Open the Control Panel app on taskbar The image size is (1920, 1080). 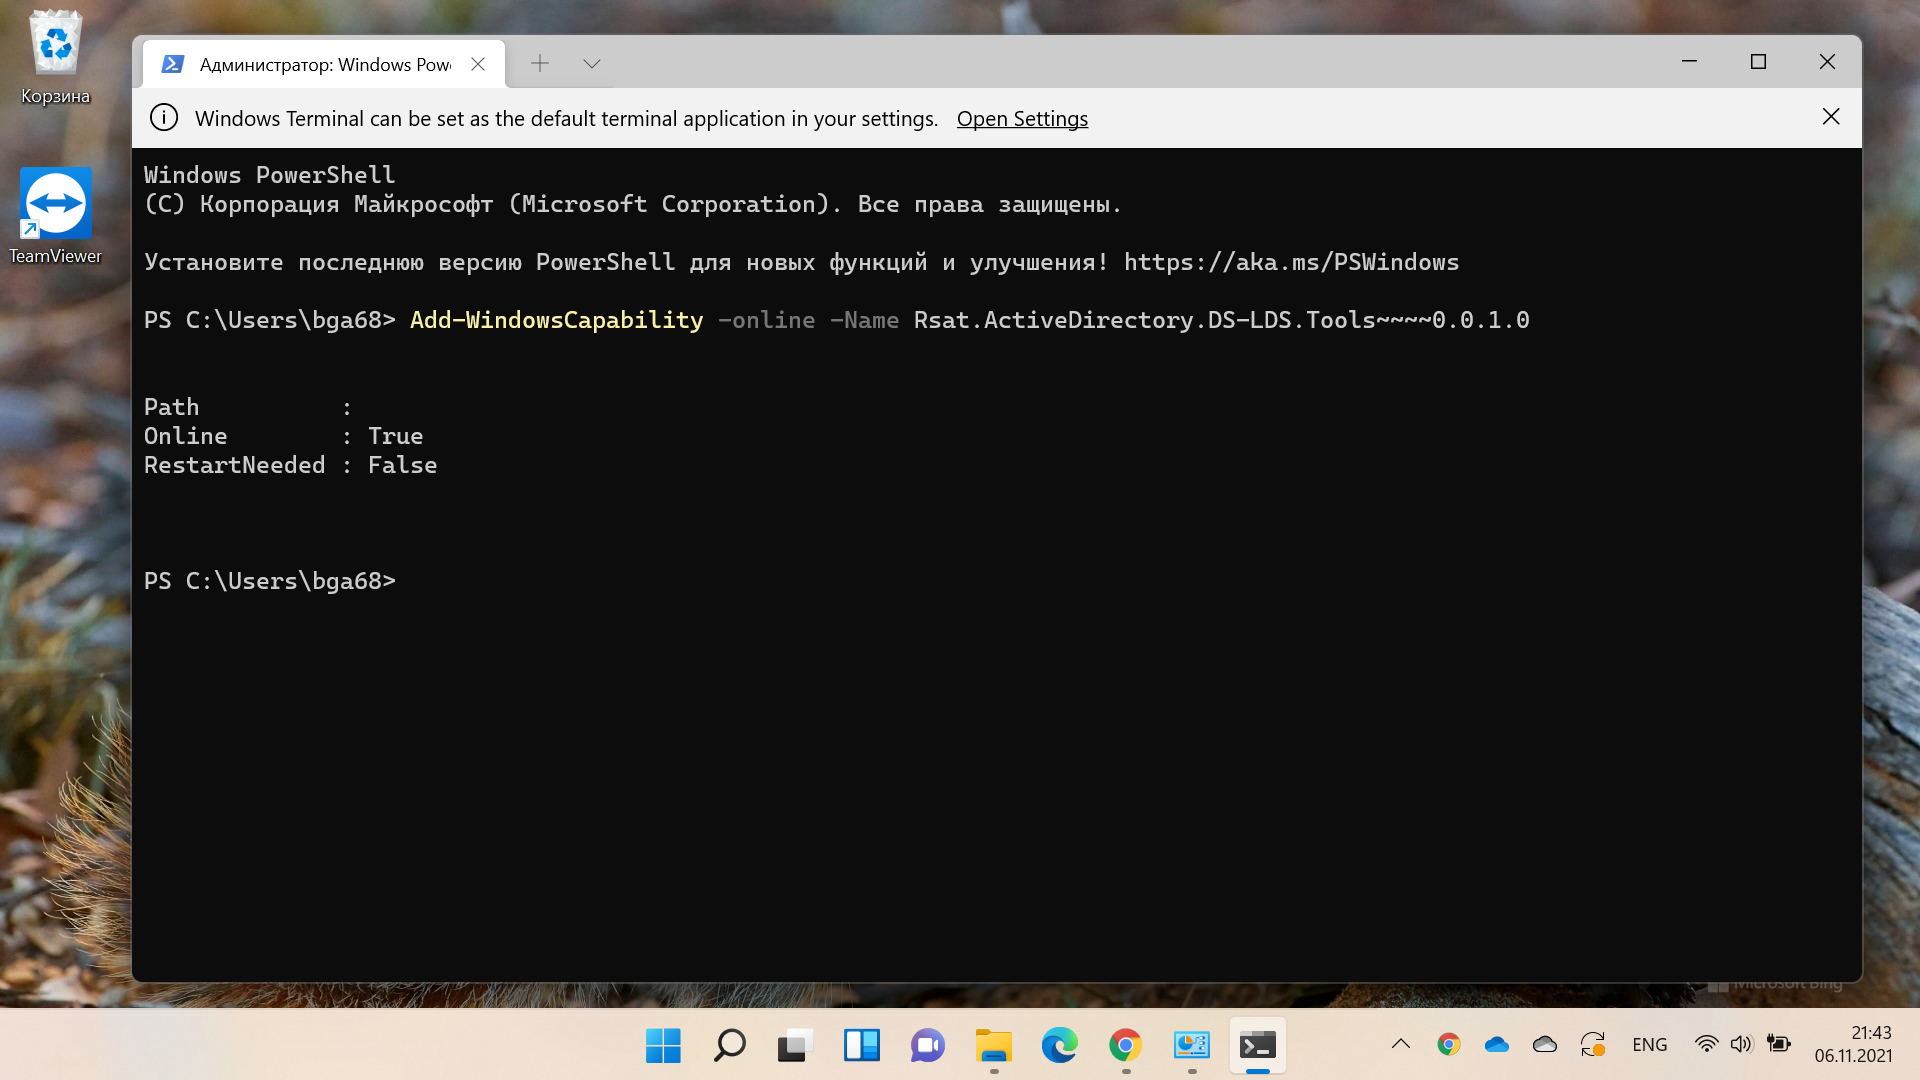click(1191, 1045)
